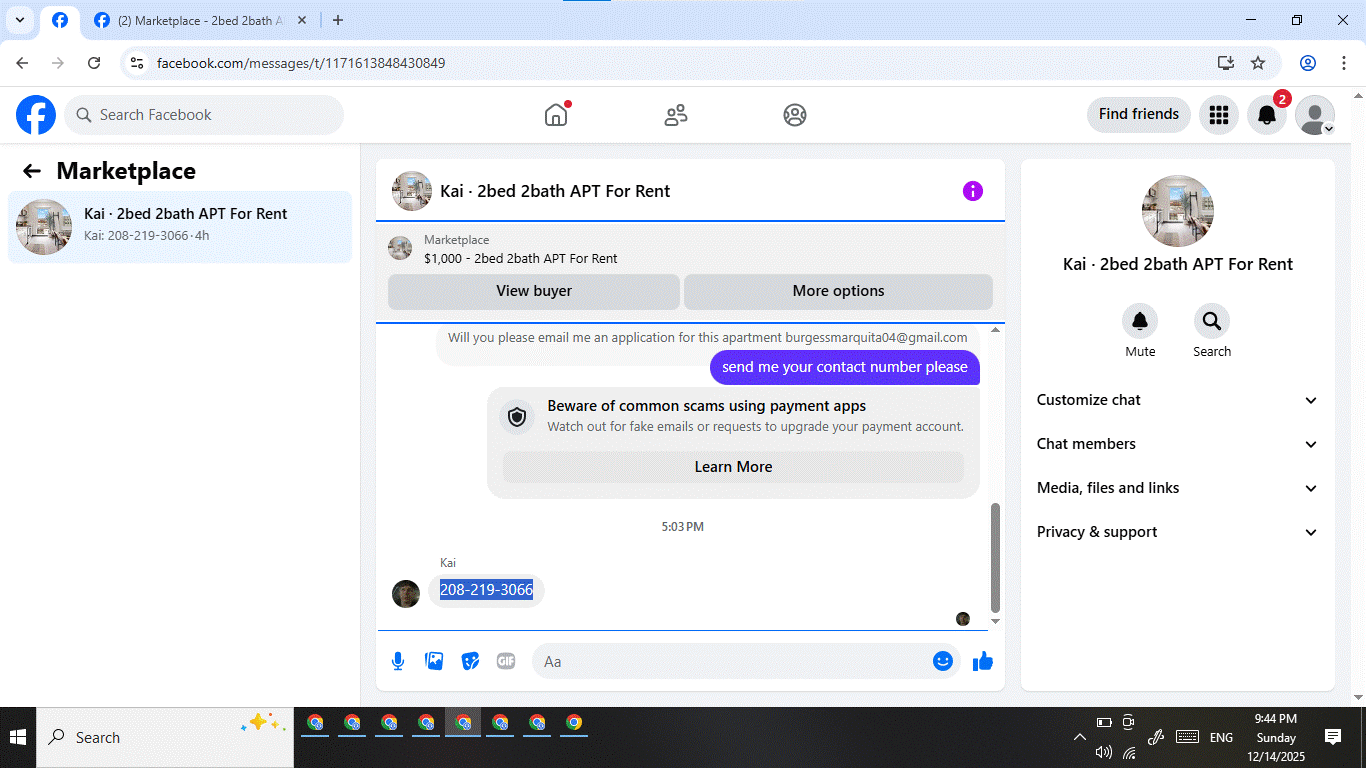
Task: Click selected phone number 208-219-3066 message
Action: [x=486, y=590]
